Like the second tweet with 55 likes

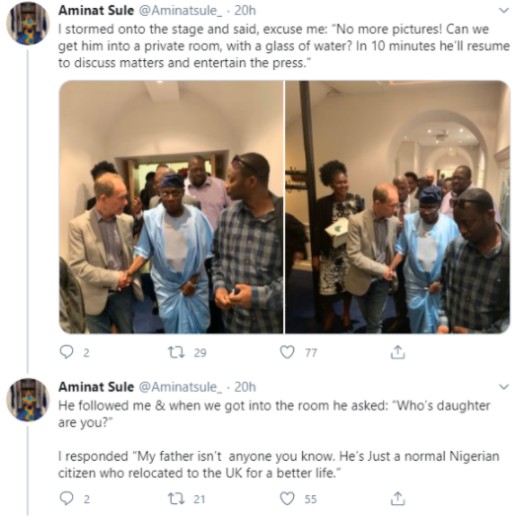tap(287, 499)
